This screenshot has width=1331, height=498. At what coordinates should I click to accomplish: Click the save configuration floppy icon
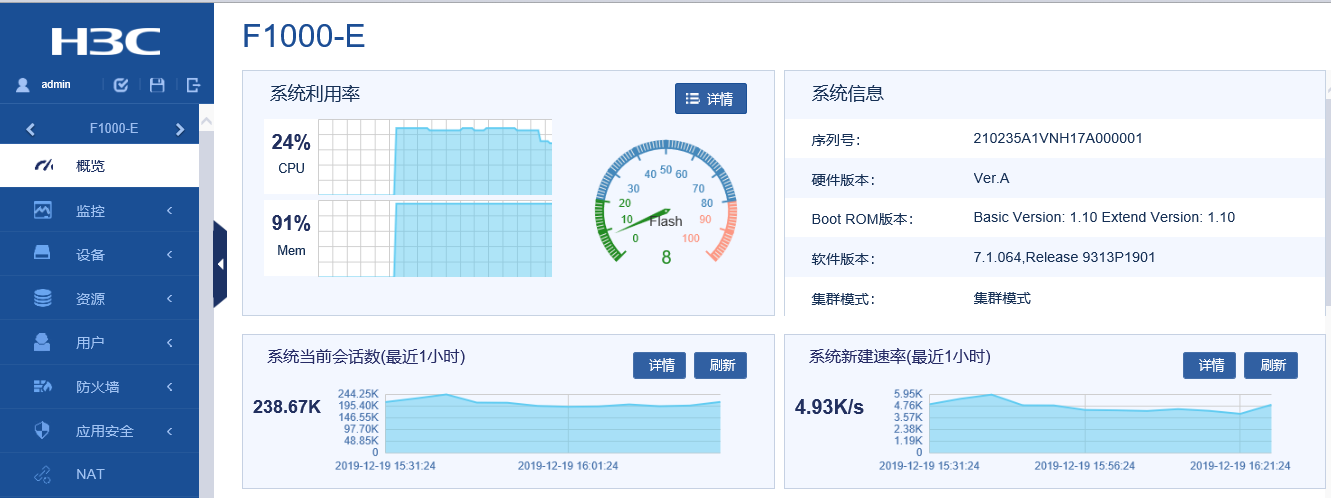(157, 85)
